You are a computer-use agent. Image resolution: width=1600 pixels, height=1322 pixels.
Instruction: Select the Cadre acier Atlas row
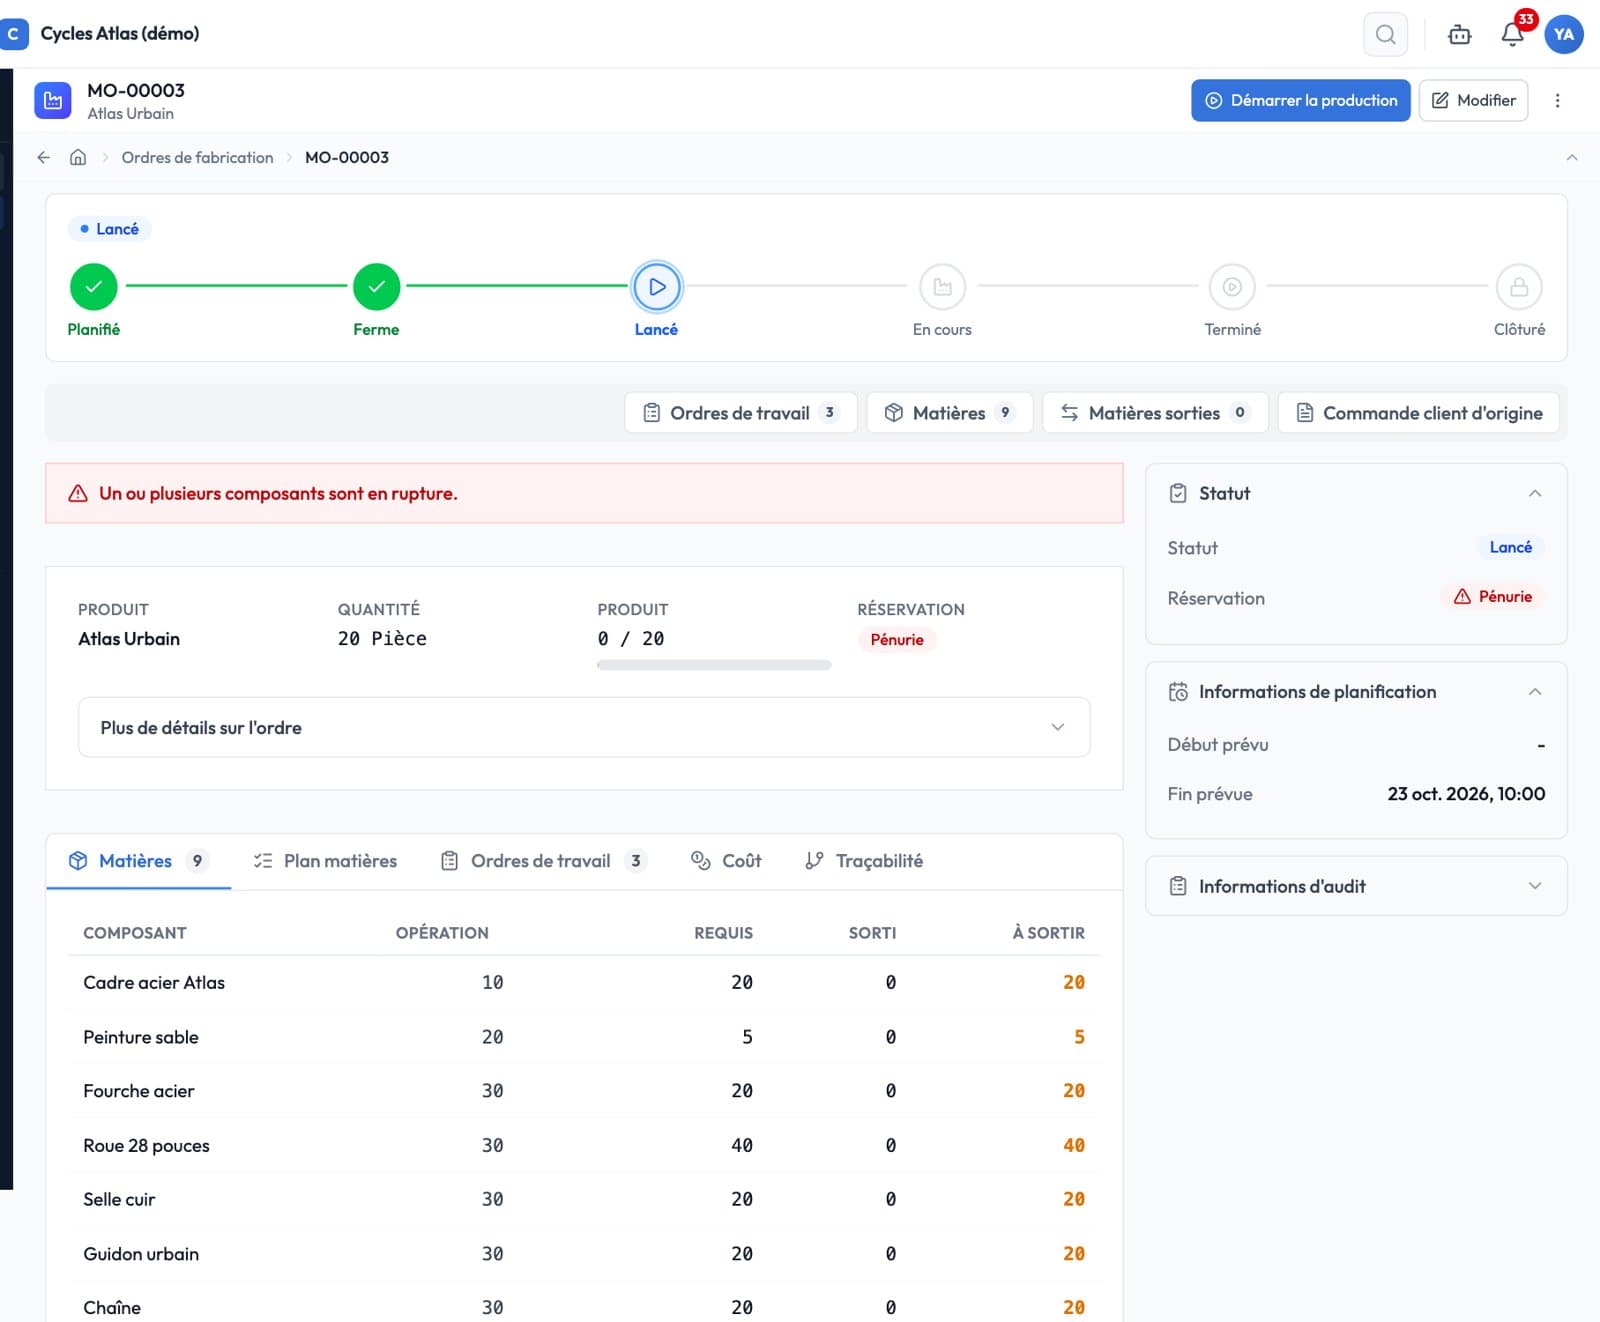584,983
